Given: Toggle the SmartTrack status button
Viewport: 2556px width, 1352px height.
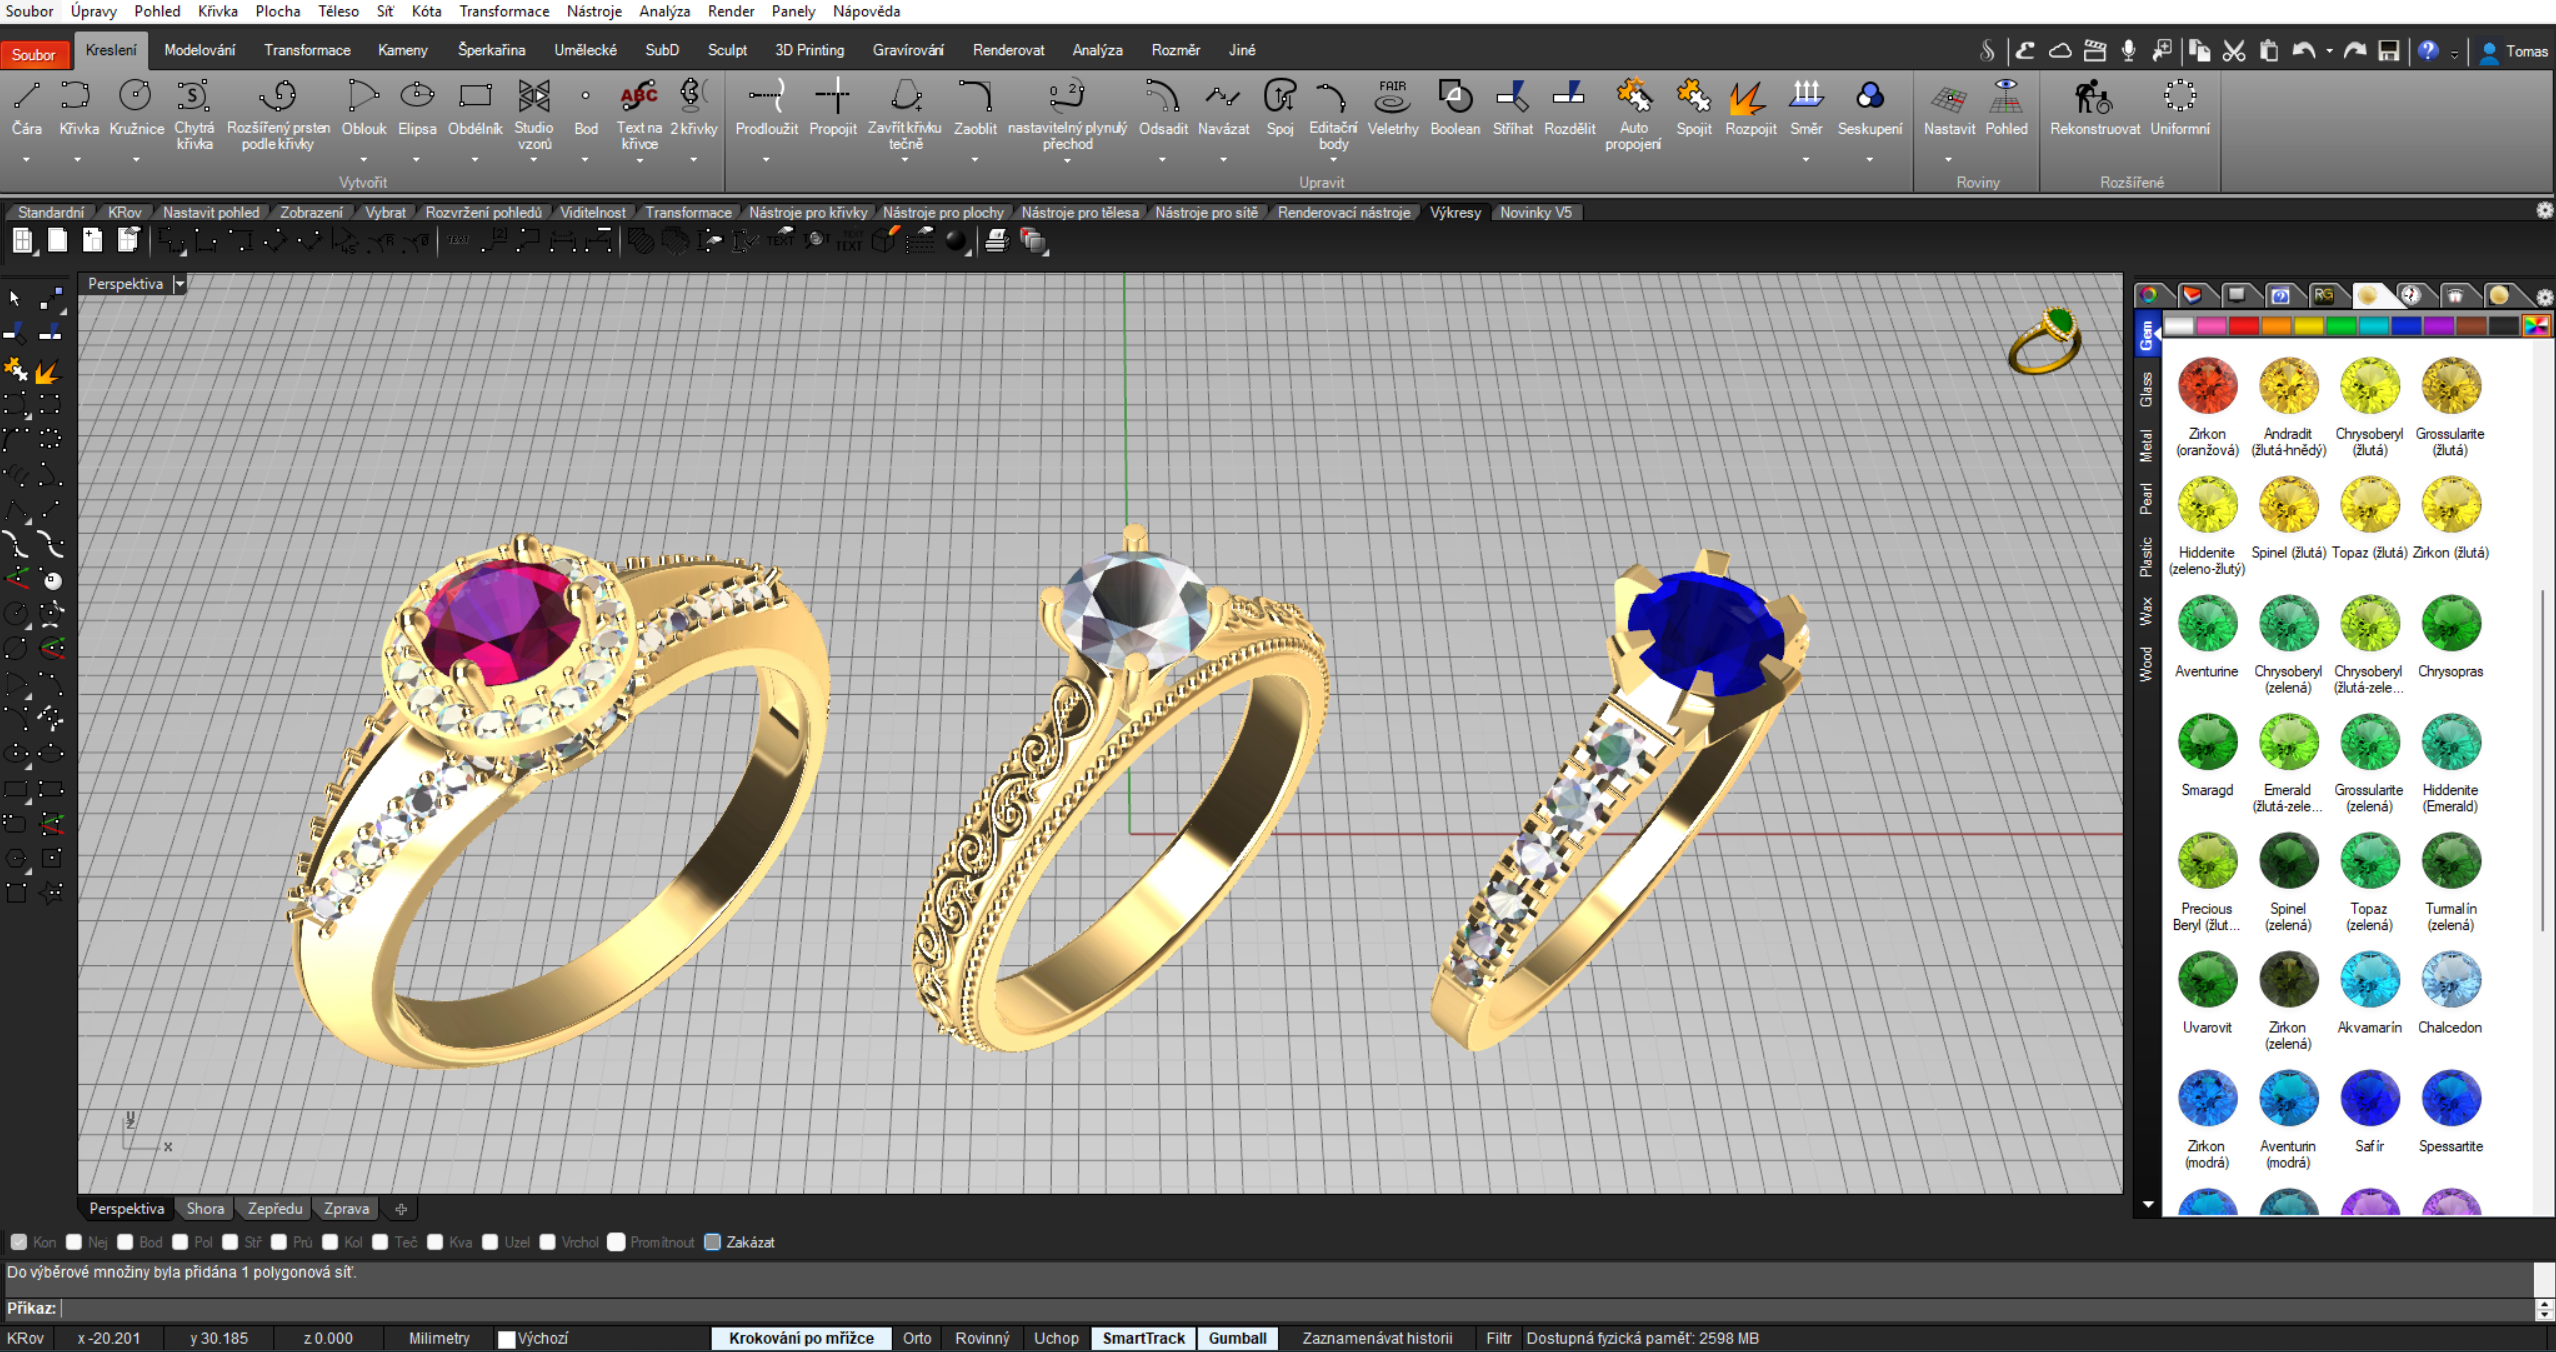Looking at the screenshot, I should [x=1143, y=1338].
